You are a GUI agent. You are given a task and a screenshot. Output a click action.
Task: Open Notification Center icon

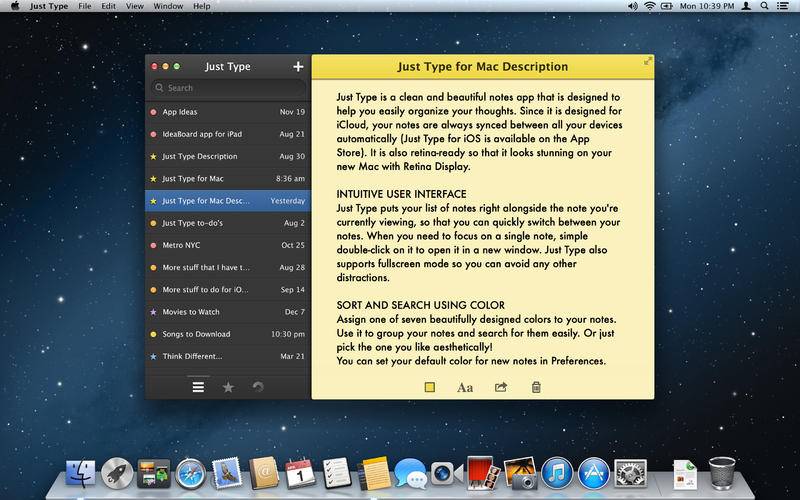coord(782,6)
